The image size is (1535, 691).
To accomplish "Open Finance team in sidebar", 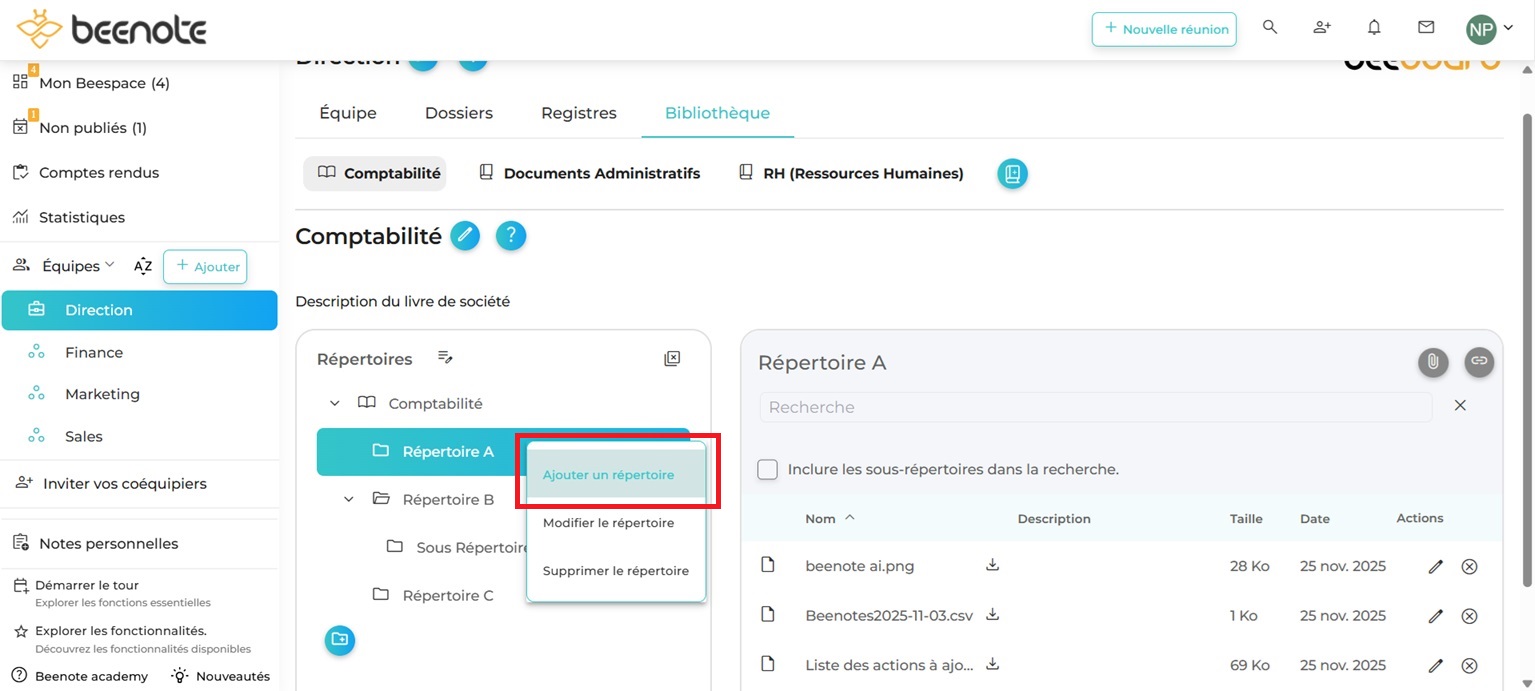I will [x=94, y=353].
